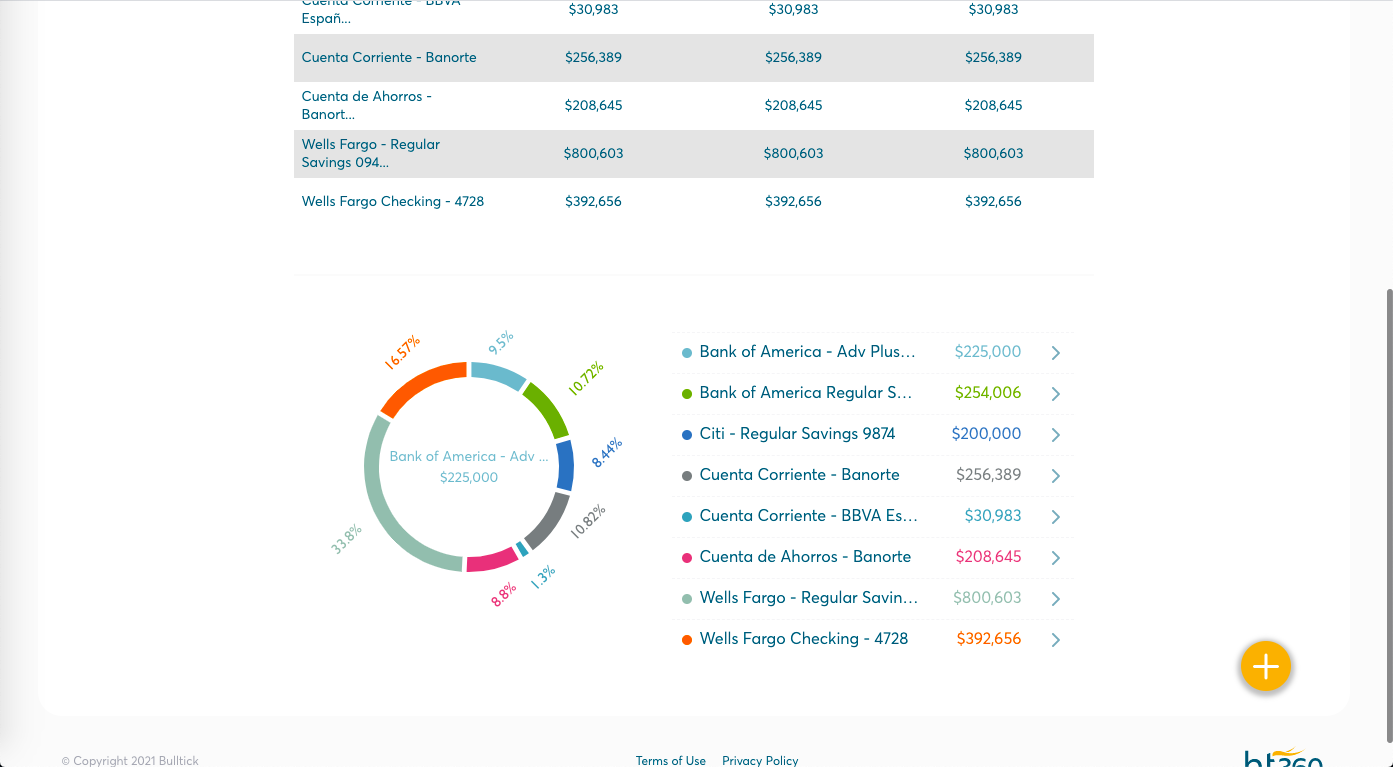This screenshot has width=1393, height=767.
Task: Open the Privacy Policy link
Action: 760,761
